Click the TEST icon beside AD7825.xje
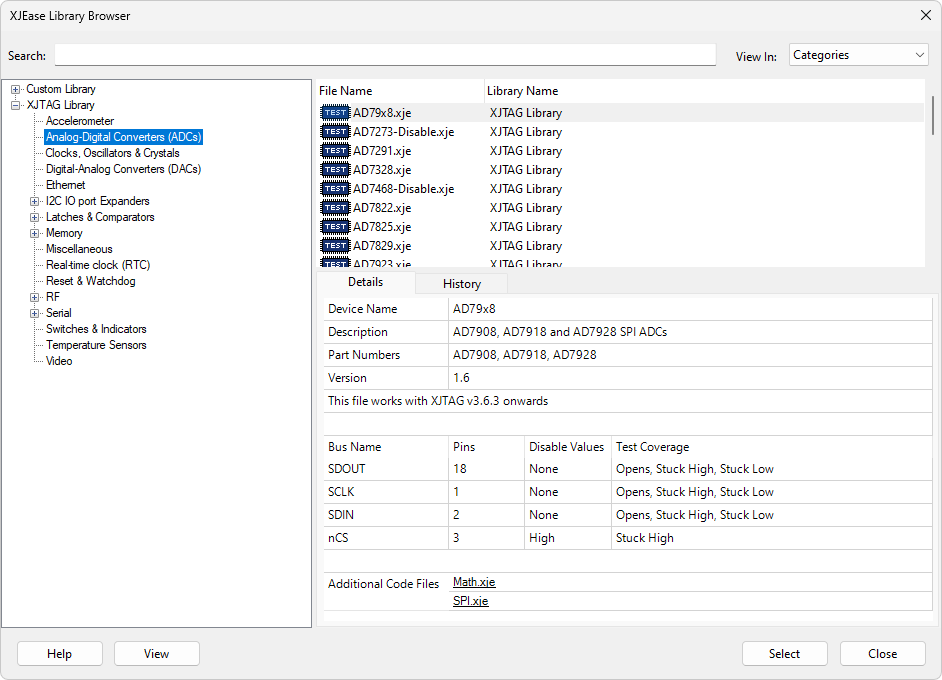Screen dimensions: 942x680 coord(335,227)
